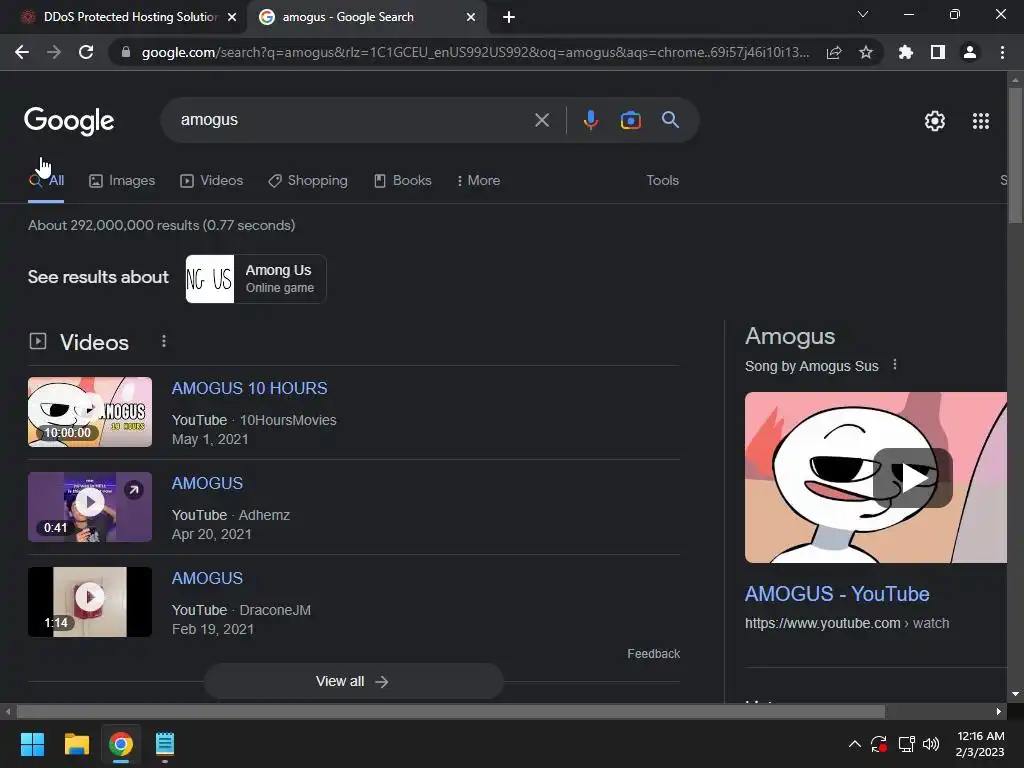
Task: Click the About 292,000,000 results text
Action: click(x=161, y=225)
